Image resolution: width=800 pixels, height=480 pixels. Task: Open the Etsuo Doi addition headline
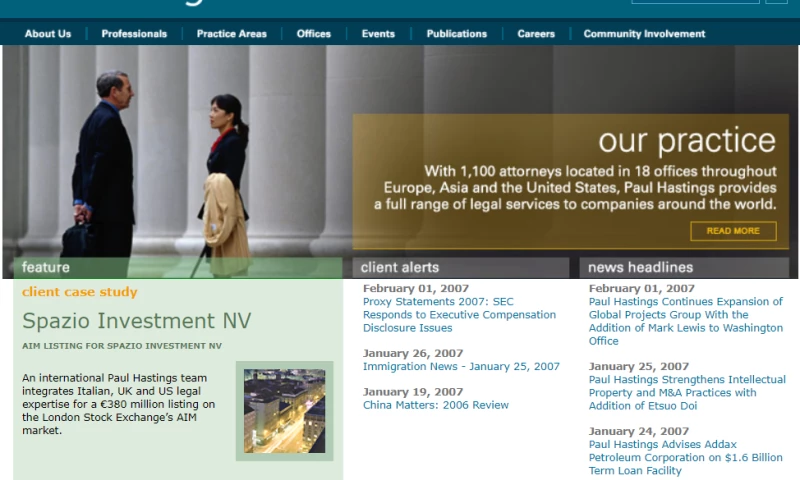pyautogui.click(x=687, y=393)
